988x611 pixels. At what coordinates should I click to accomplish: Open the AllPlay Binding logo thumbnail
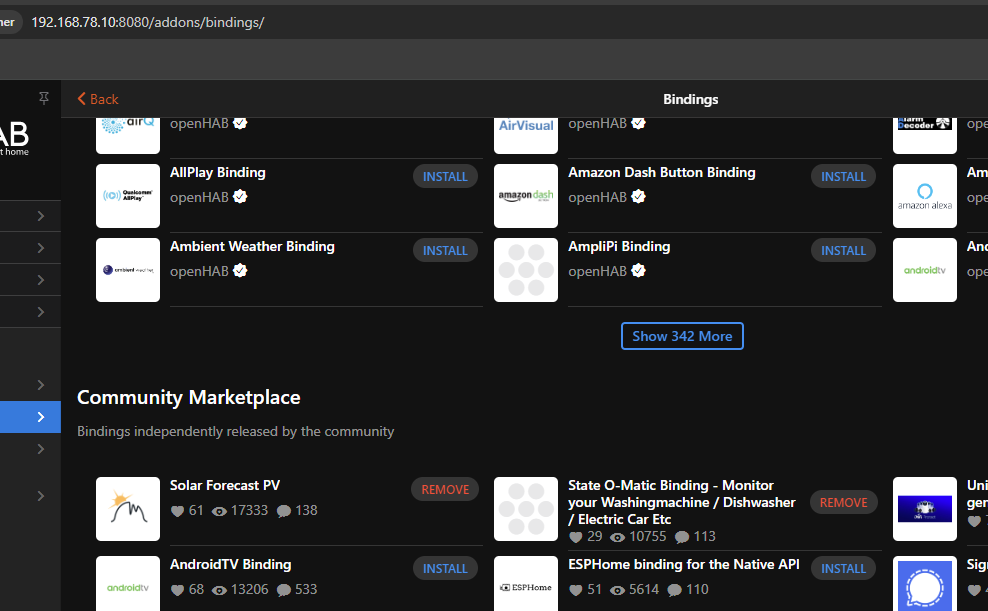[128, 196]
